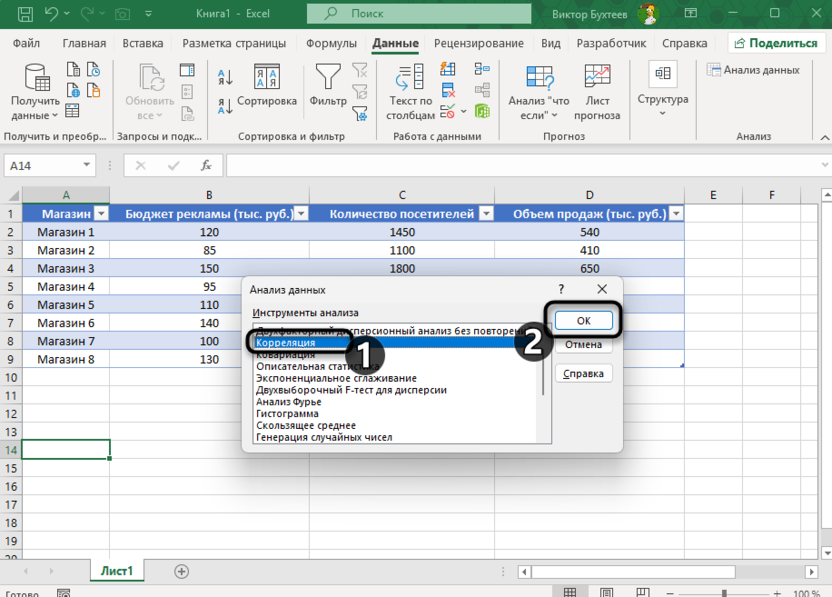832x597 pixels.
Task: Click the Лист прогноза chart icon
Action: tap(597, 78)
